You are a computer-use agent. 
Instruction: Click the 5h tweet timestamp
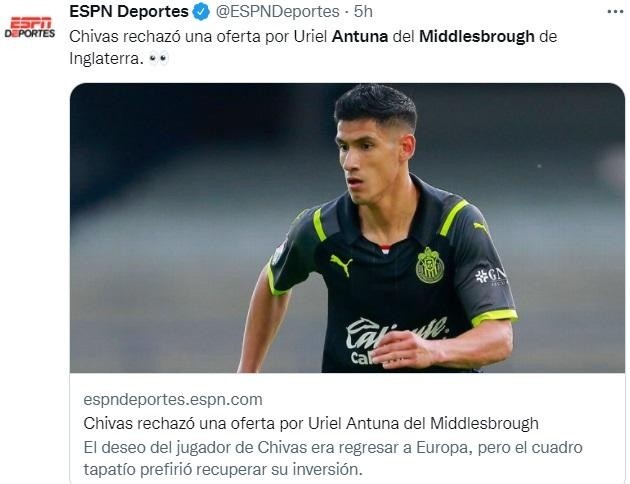[363, 12]
